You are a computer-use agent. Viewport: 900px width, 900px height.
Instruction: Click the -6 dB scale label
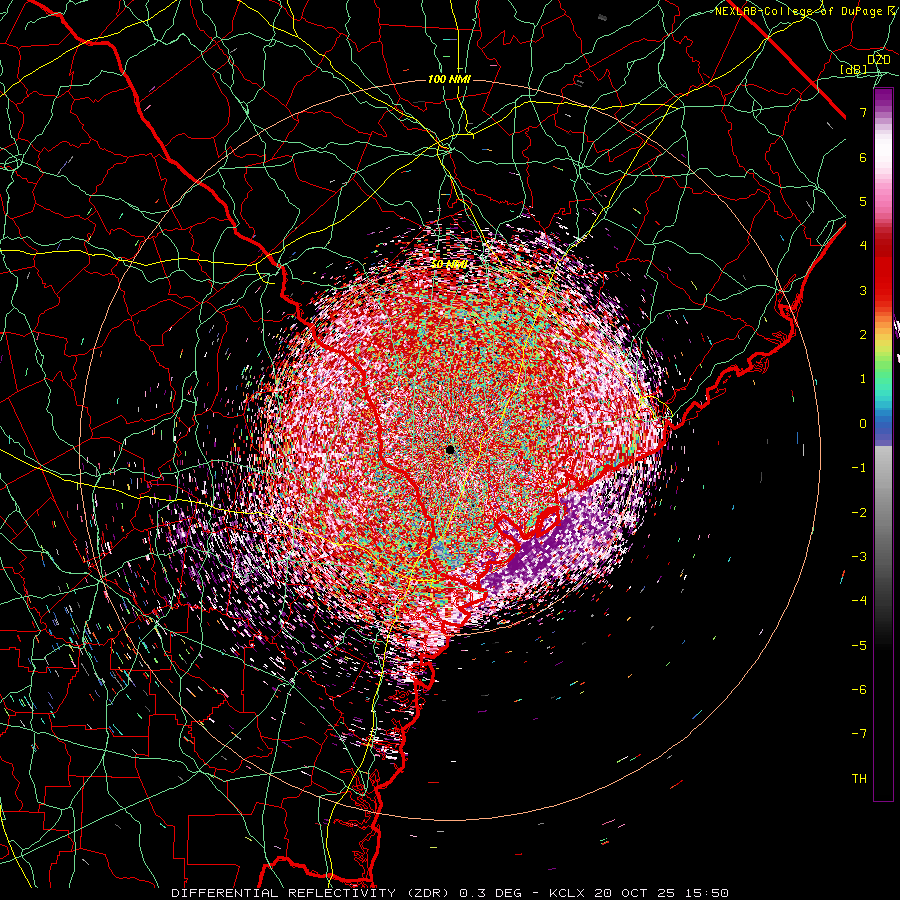[x=859, y=689]
